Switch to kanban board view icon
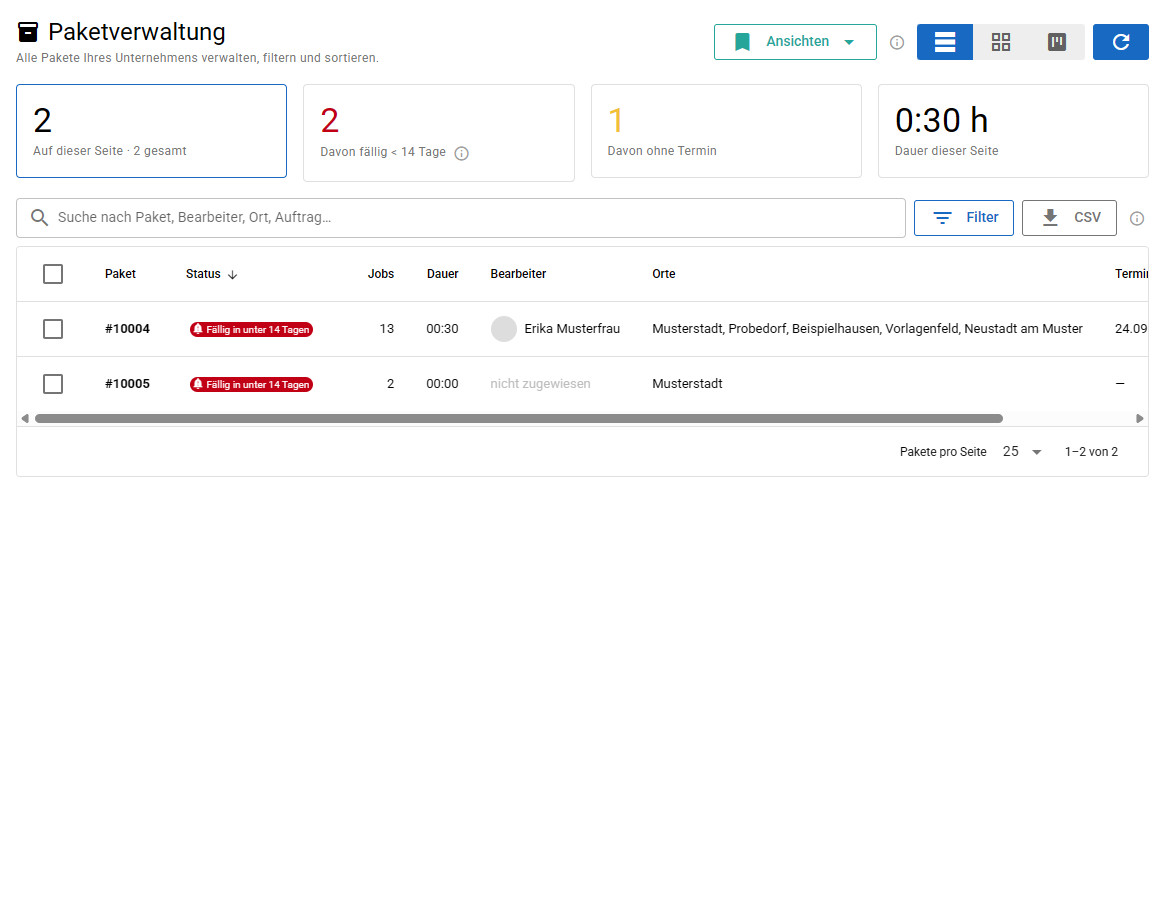 tap(1057, 42)
